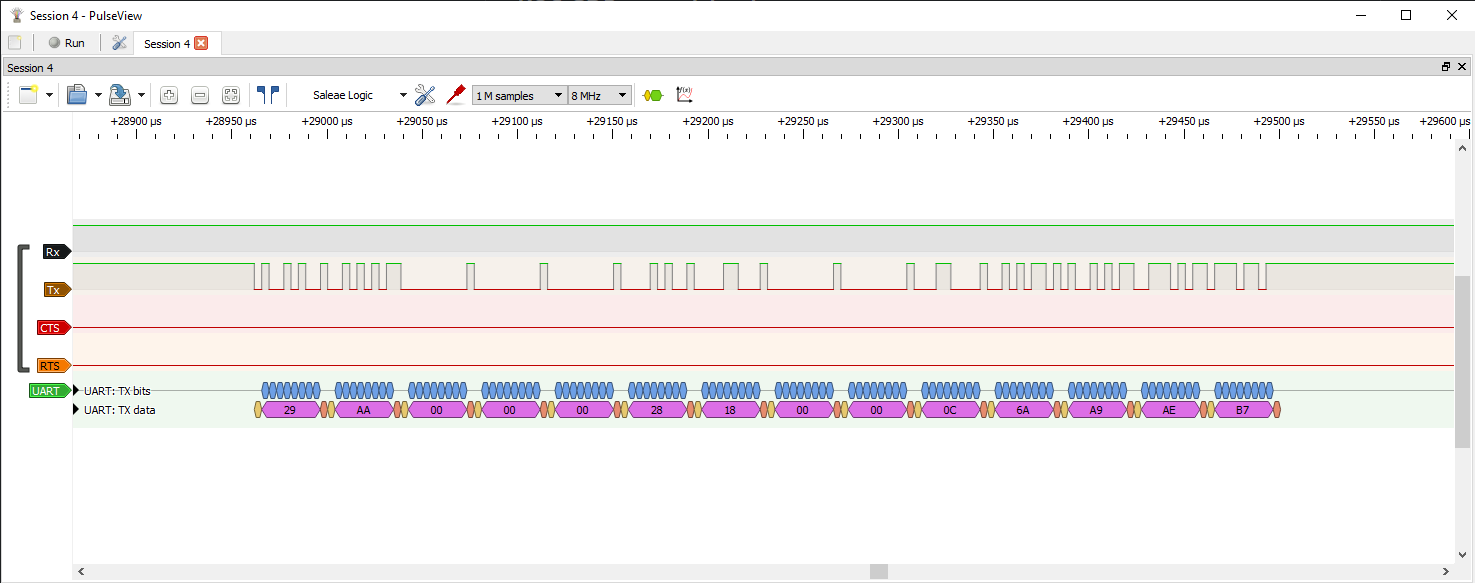Image resolution: width=1475 pixels, height=583 pixels.
Task: Click the math signal icon
Action: pos(685,95)
